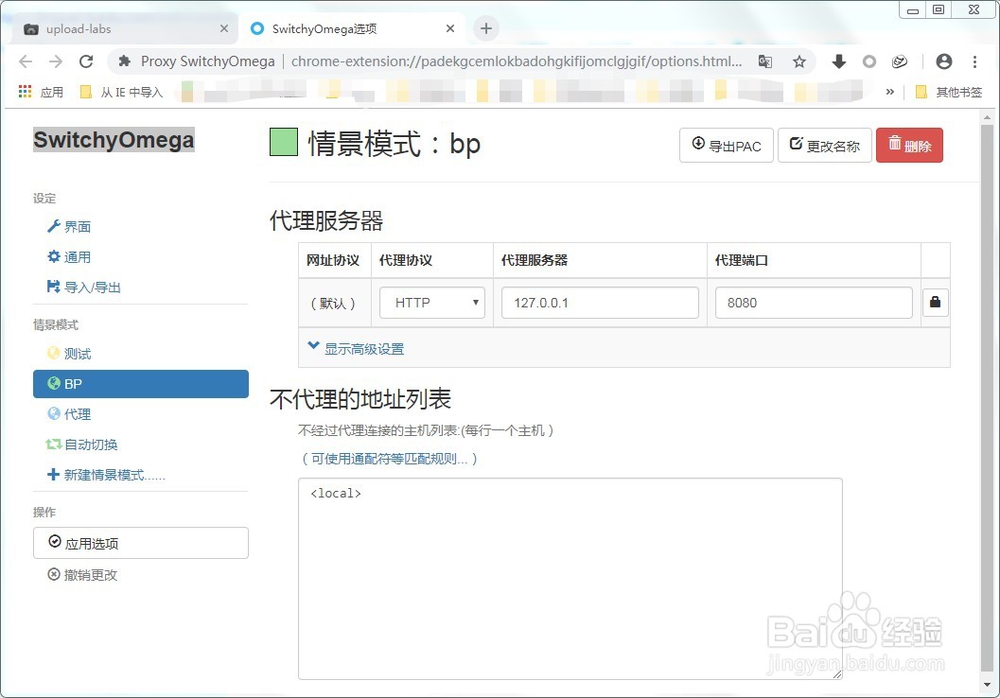
Task: Select the SwitchyOmega选项 tab
Action: (x=354, y=29)
